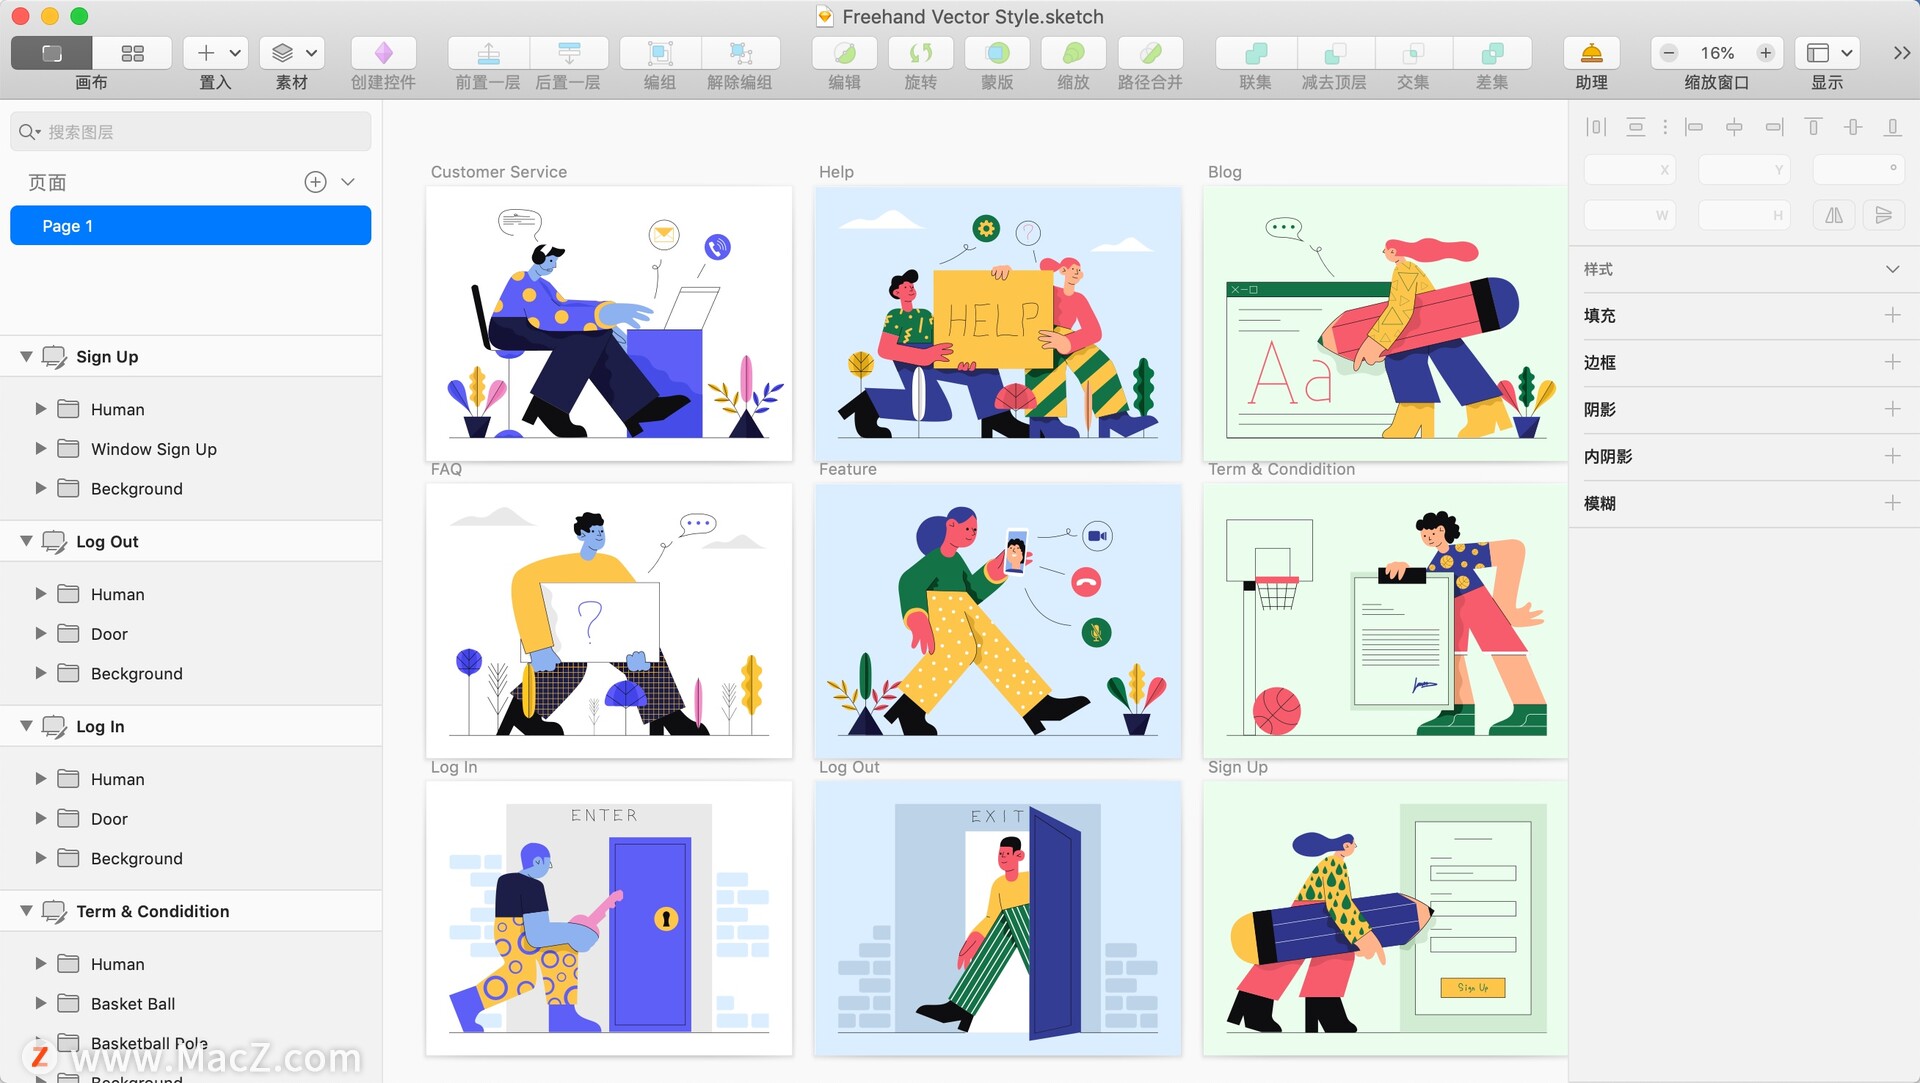1920x1083 pixels.
Task: Click the 联集 (Unite) icon in toolbar
Action: (1254, 51)
